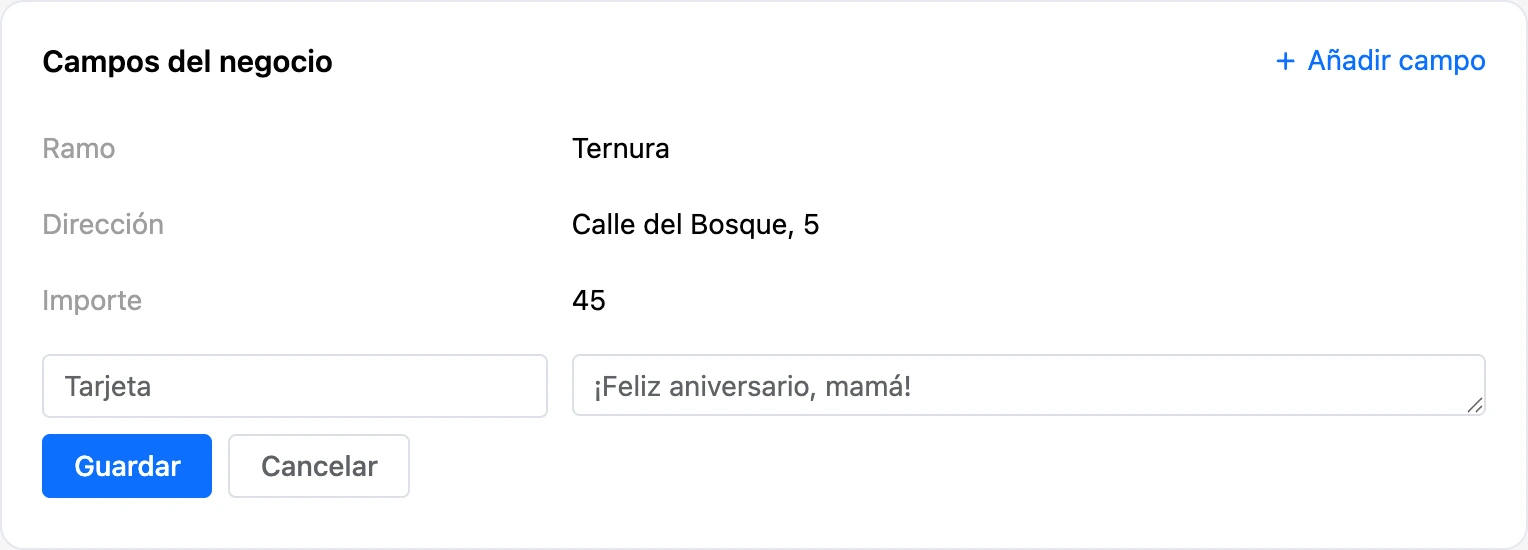Click the Importe value 45

click(589, 300)
